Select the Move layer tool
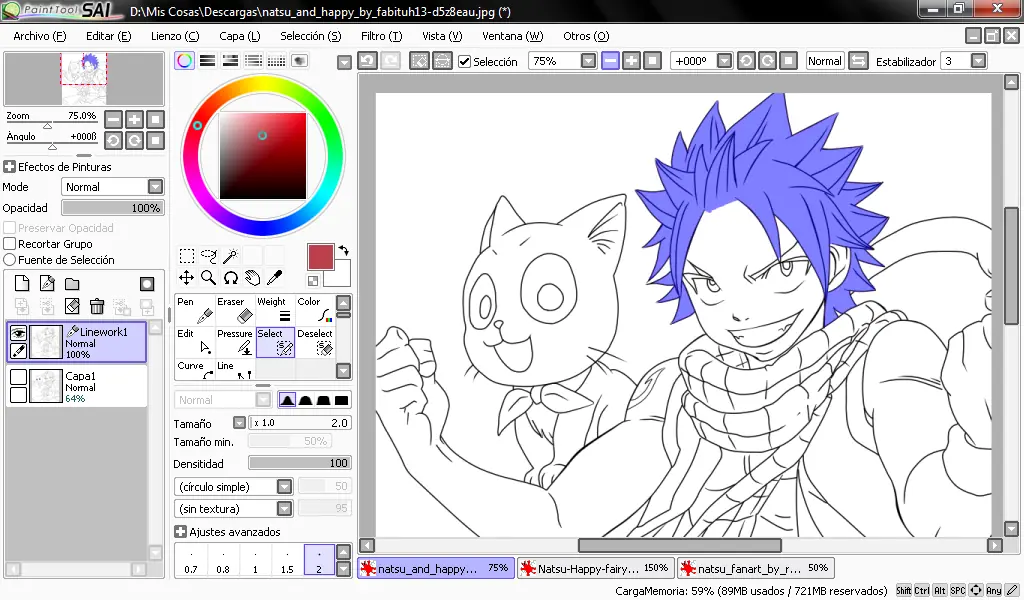The width and height of the screenshot is (1024, 600). (187, 277)
